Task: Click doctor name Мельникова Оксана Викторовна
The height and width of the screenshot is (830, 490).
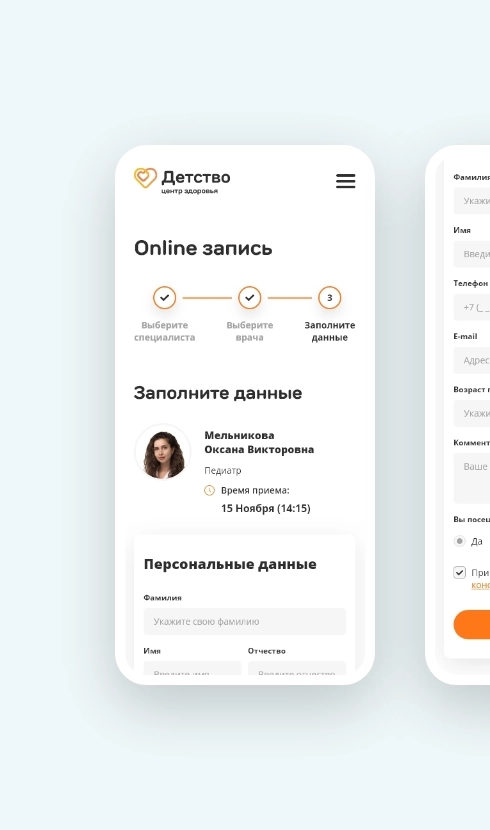Action: coord(259,443)
